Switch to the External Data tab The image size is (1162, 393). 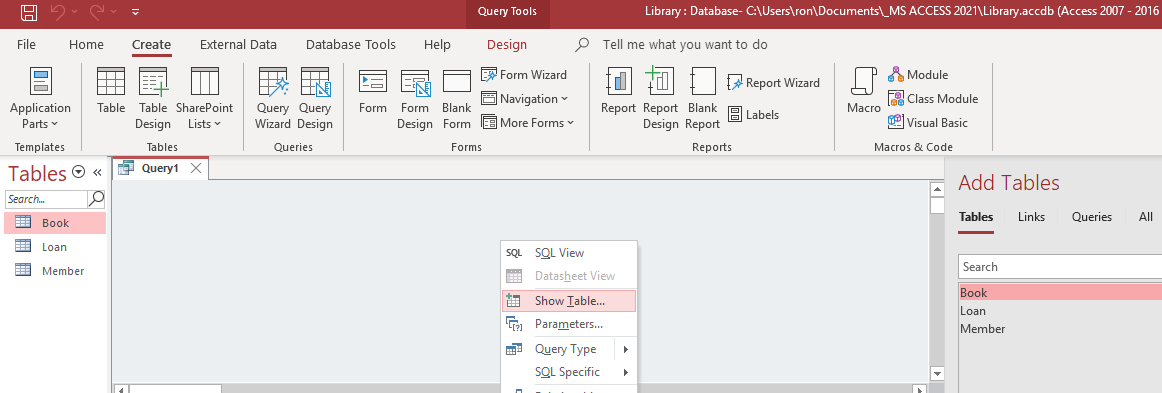(238, 44)
